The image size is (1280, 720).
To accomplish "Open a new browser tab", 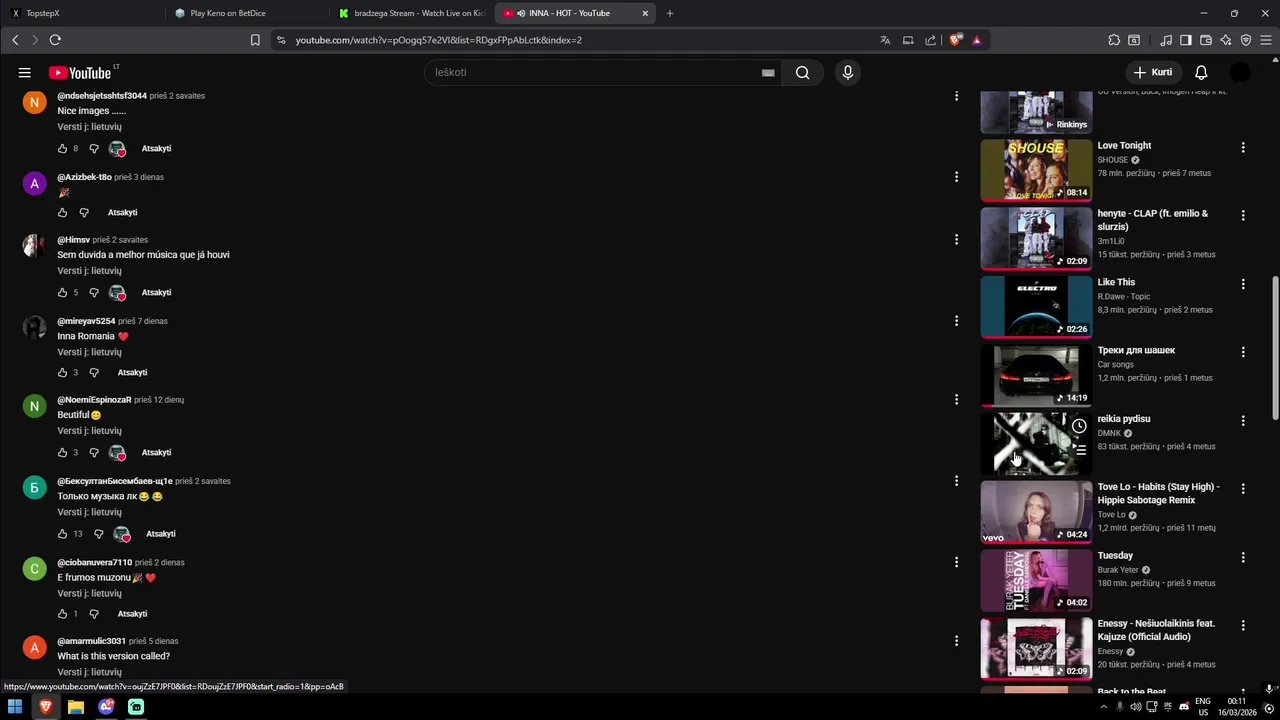I will point(670,13).
